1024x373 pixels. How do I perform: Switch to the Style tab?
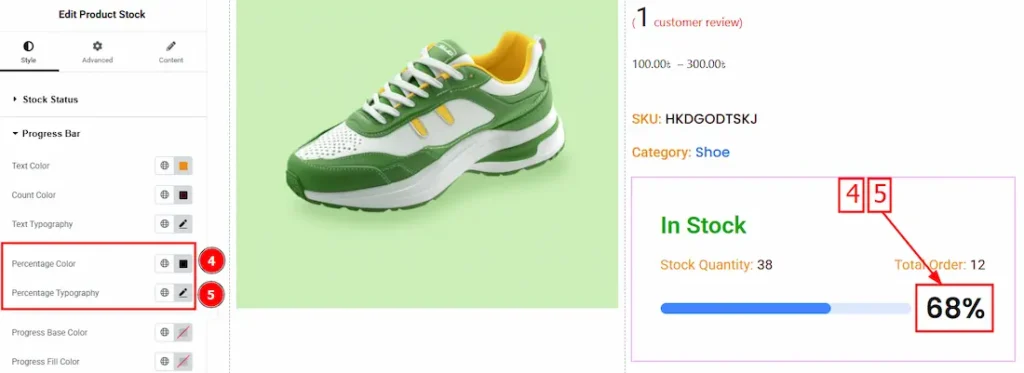(x=29, y=52)
